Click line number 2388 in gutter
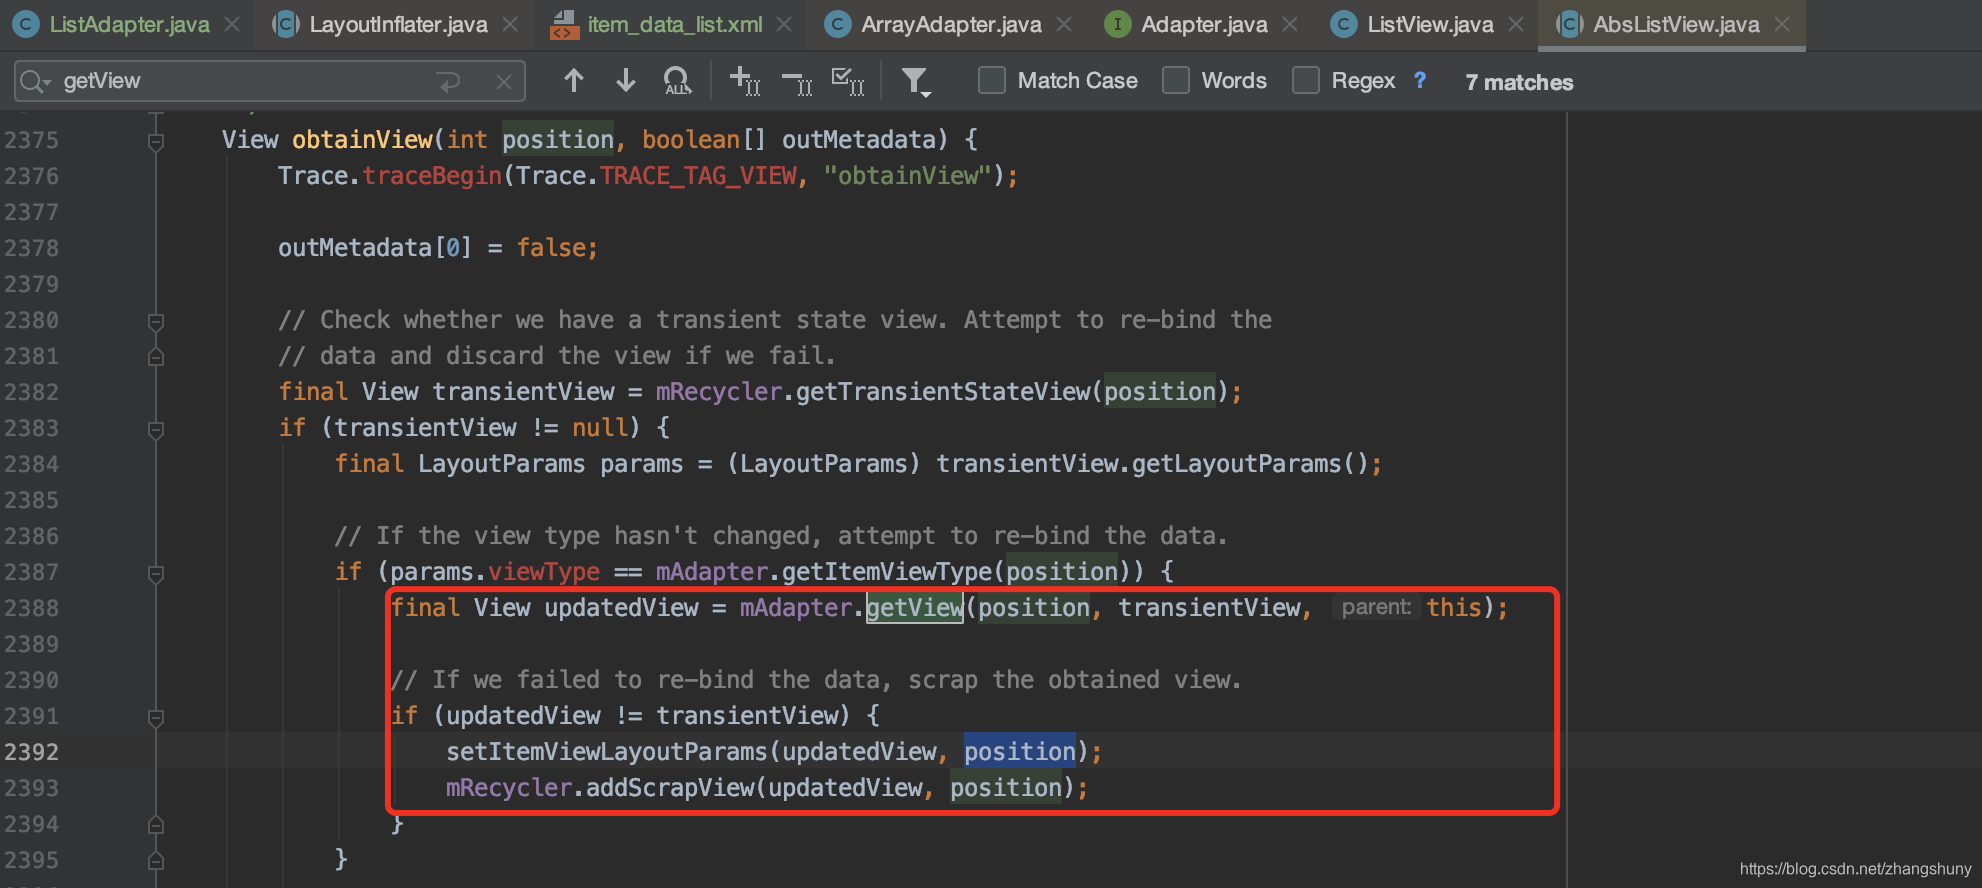Viewport: 1982px width, 888px height. [31, 608]
